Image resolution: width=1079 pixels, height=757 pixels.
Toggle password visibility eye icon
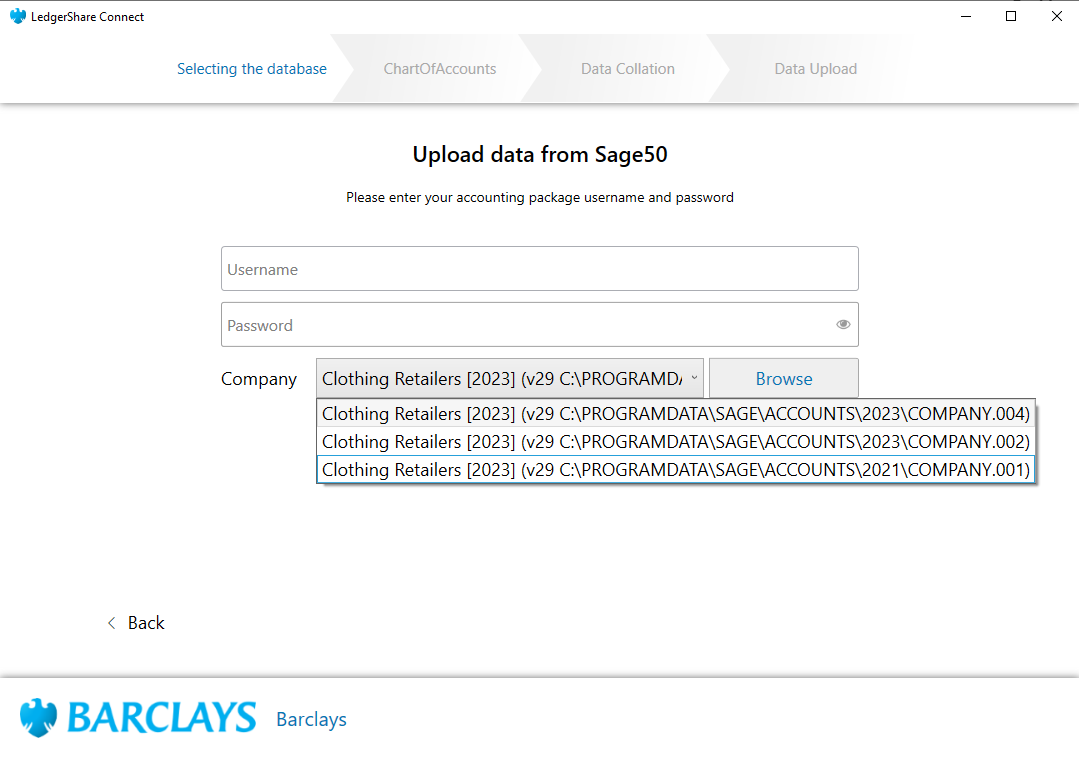(x=843, y=324)
